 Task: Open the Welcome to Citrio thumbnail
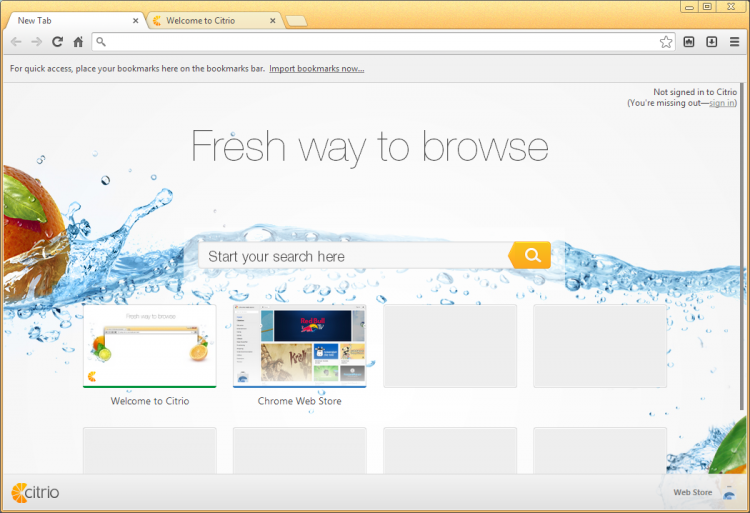pos(150,346)
